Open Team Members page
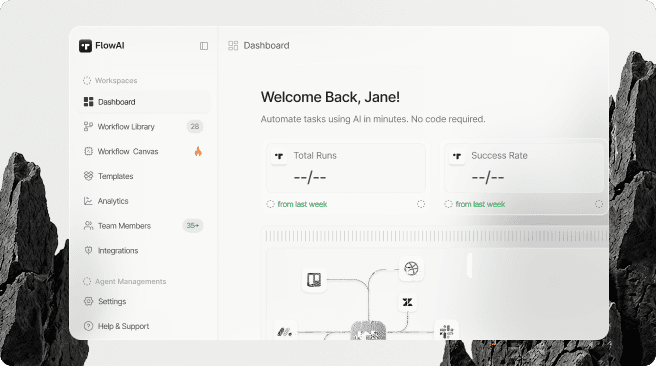 tap(144, 226)
